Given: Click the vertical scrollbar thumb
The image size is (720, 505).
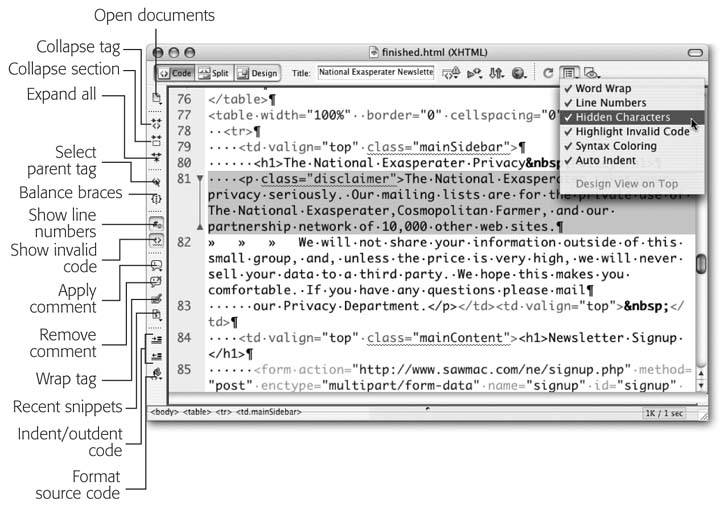Looking at the screenshot, I should (701, 264).
